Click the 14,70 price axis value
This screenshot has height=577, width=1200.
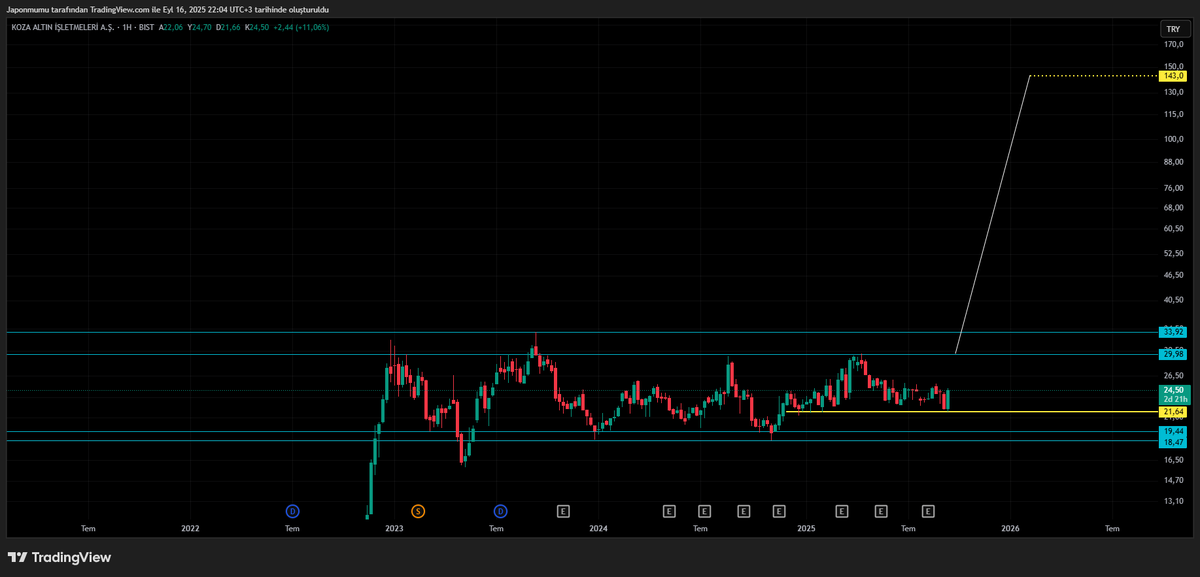[x=1173, y=481]
